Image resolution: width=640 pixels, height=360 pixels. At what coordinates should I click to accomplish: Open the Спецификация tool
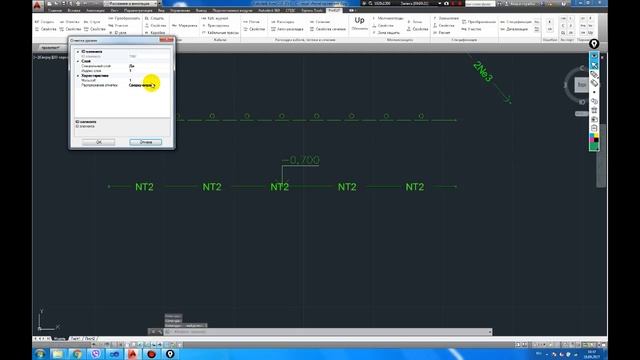click(x=516, y=22)
